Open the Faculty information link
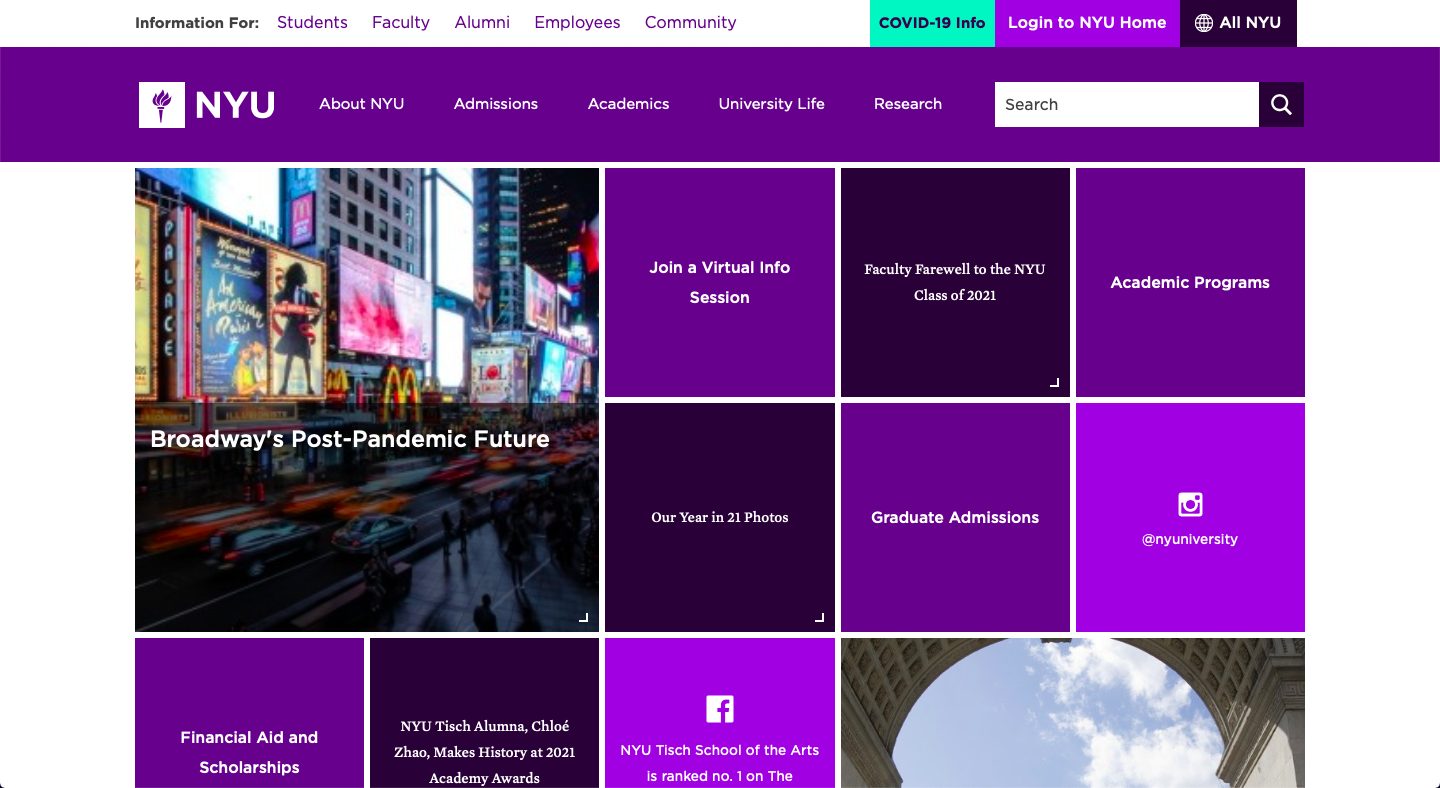1440x788 pixels. click(401, 22)
